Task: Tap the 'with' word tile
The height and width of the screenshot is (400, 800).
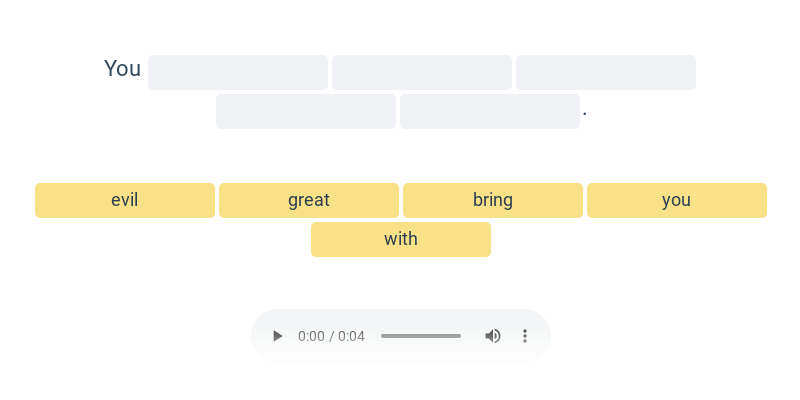Action: click(x=401, y=239)
